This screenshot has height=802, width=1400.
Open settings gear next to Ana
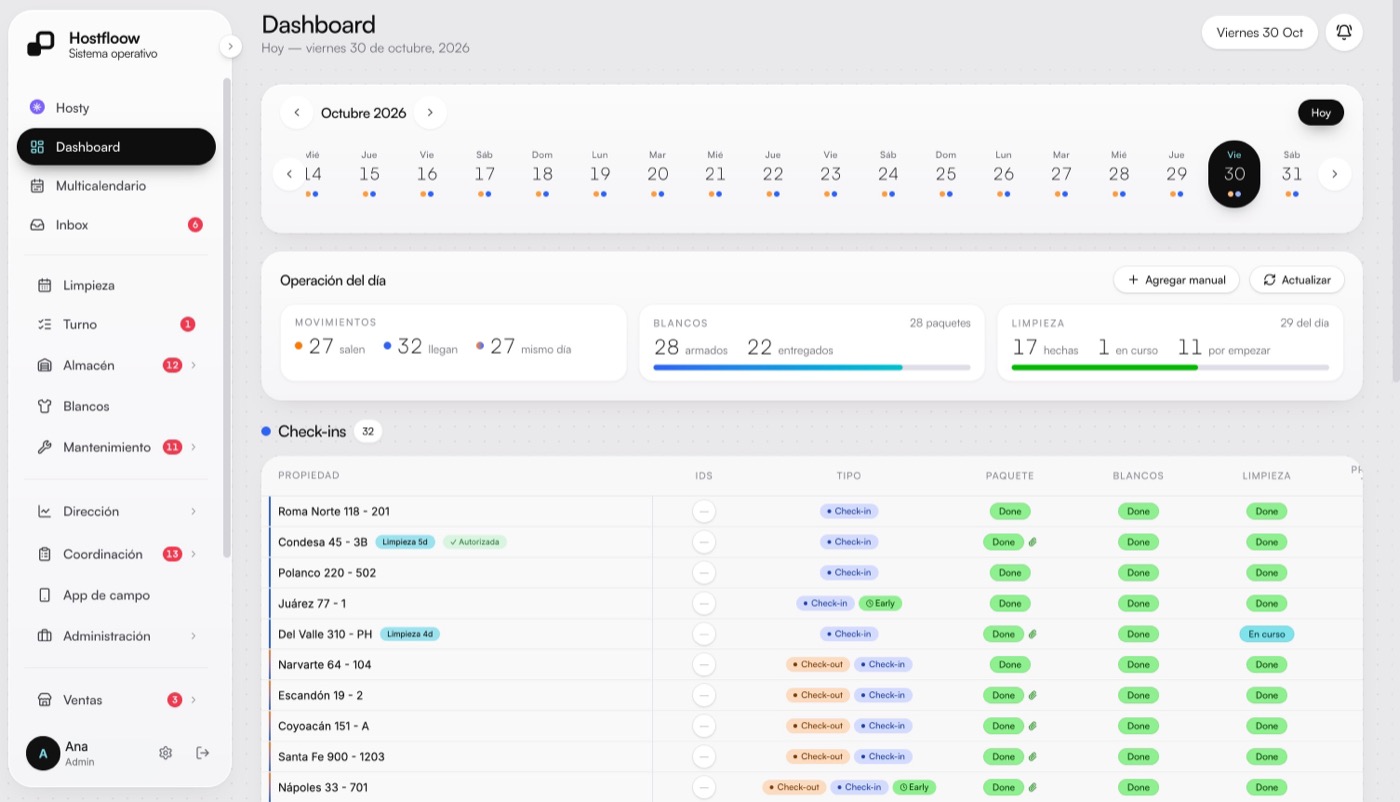(x=166, y=753)
